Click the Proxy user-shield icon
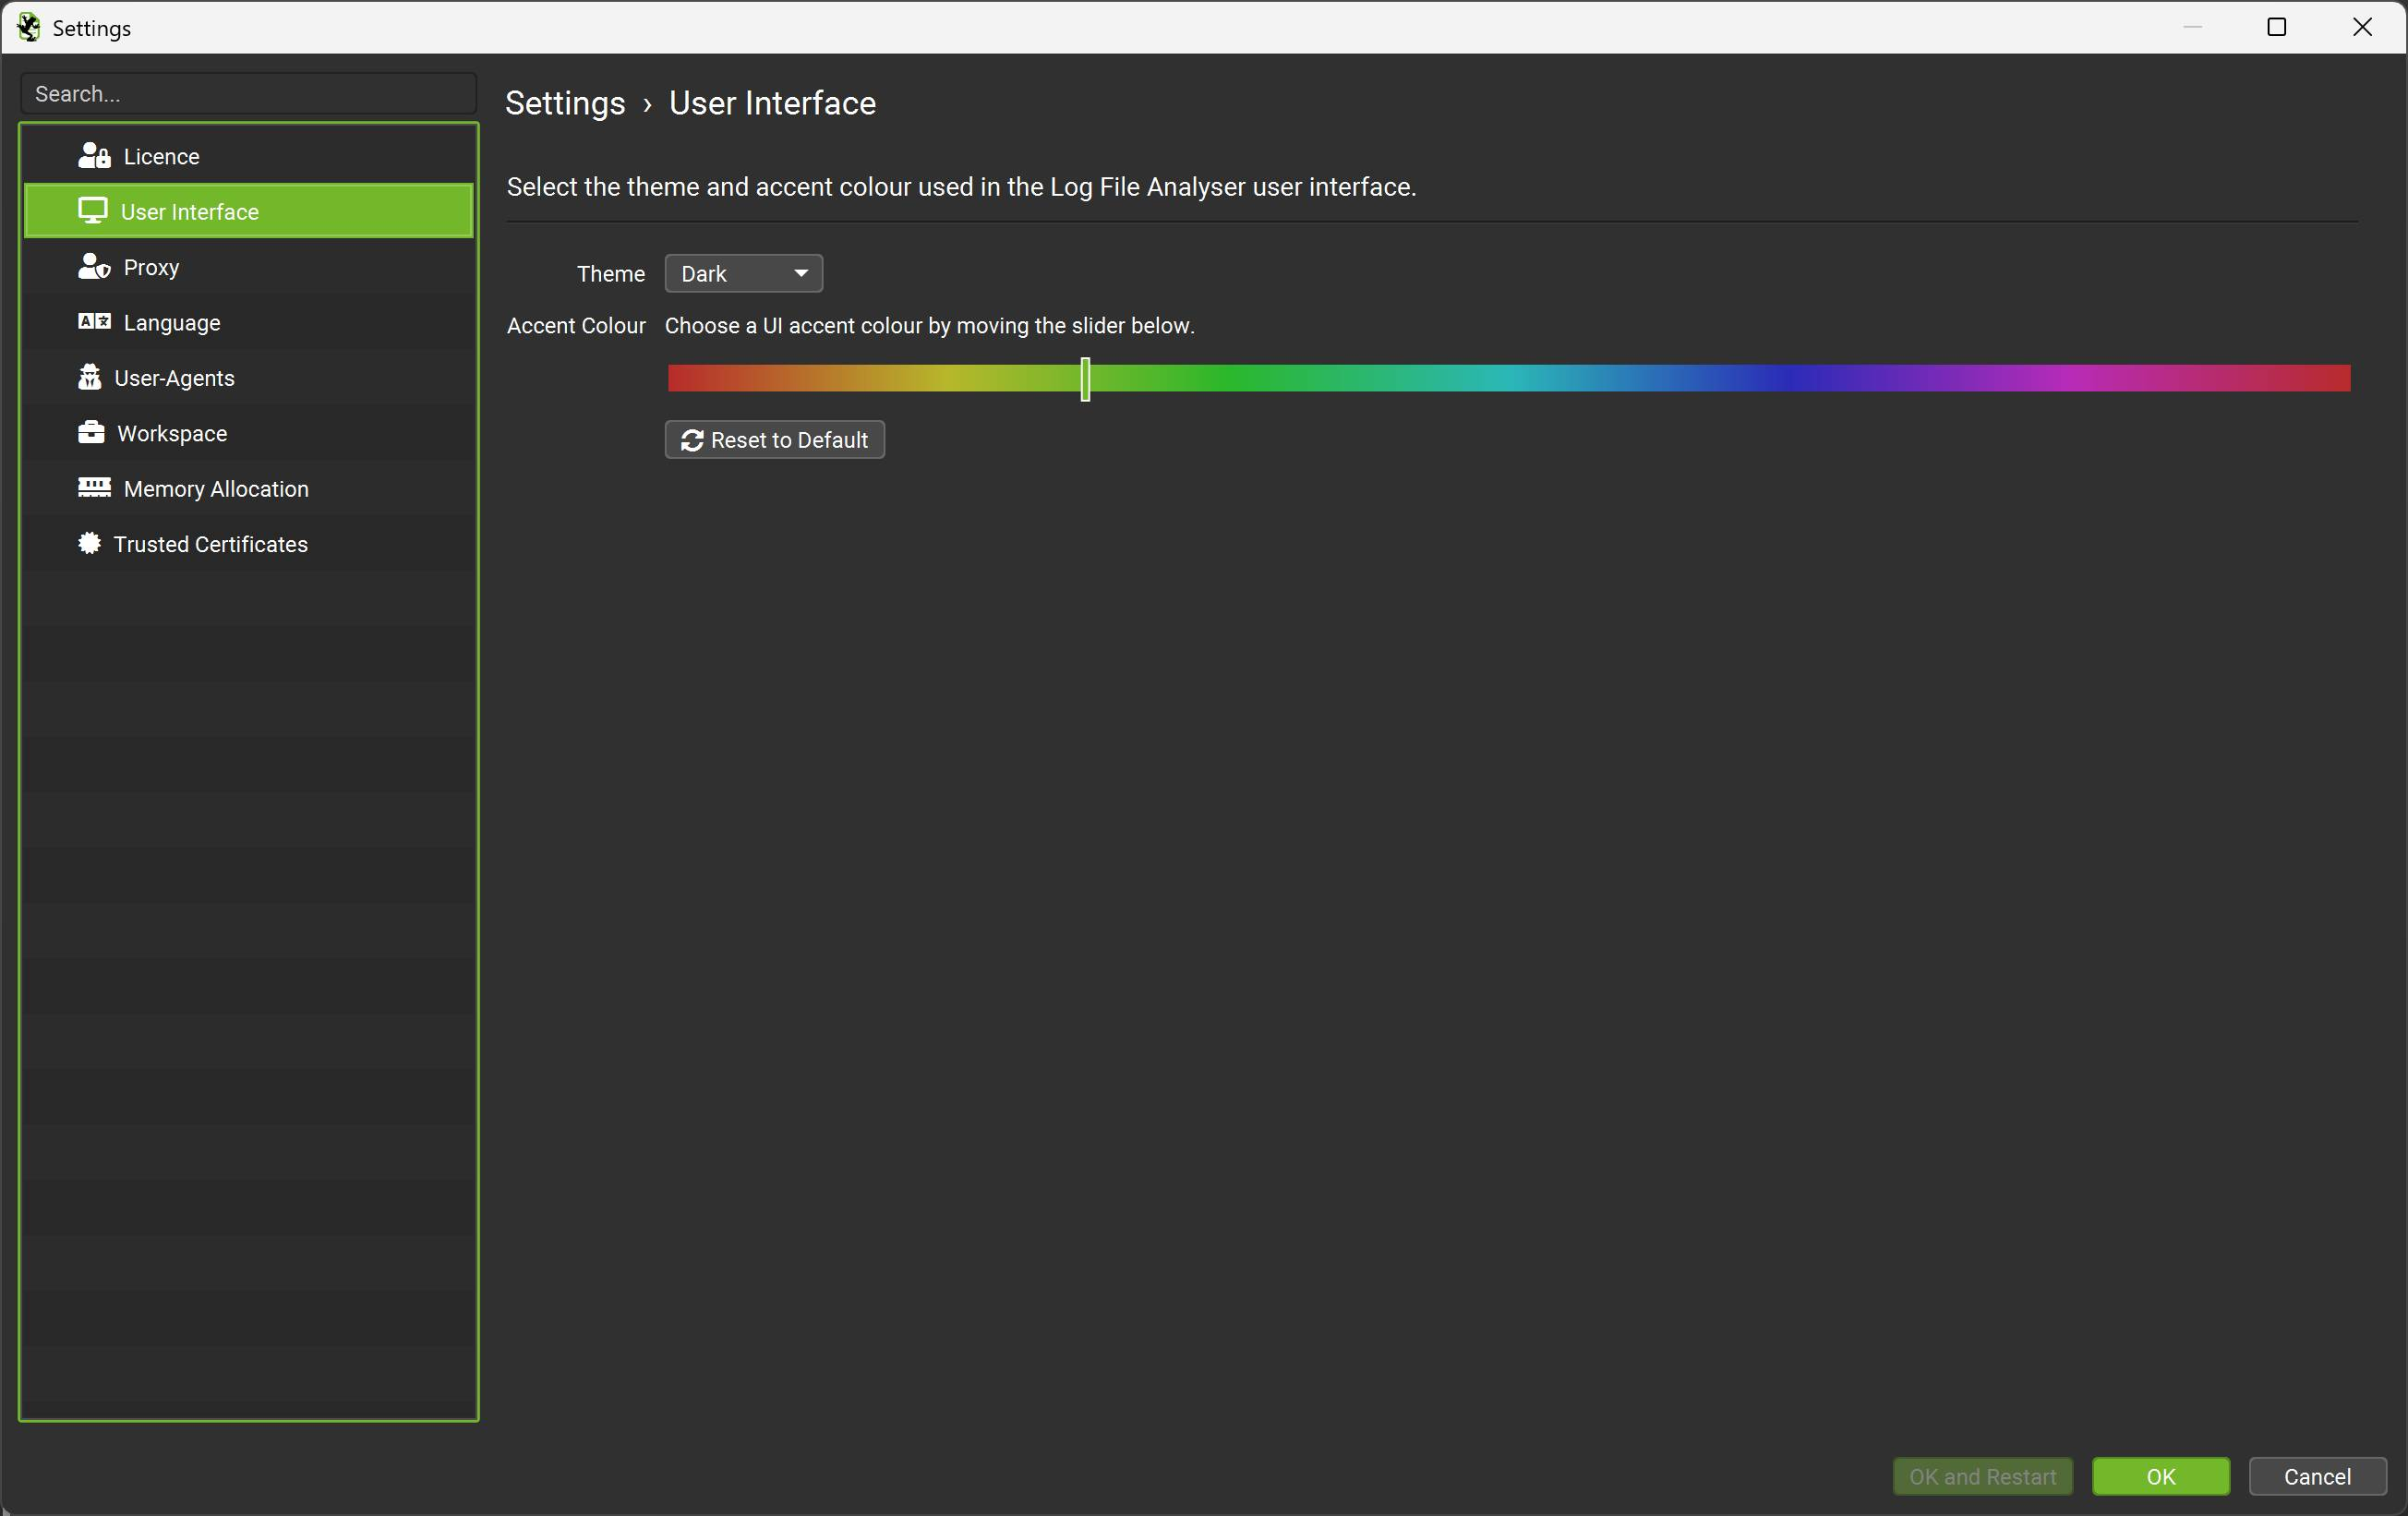 coord(94,267)
